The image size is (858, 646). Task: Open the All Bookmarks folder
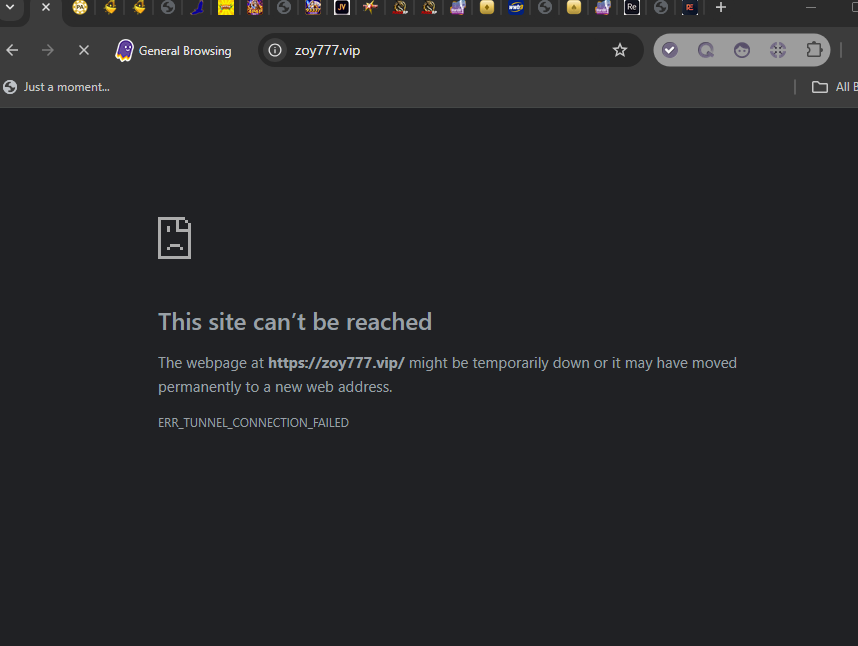tap(834, 87)
